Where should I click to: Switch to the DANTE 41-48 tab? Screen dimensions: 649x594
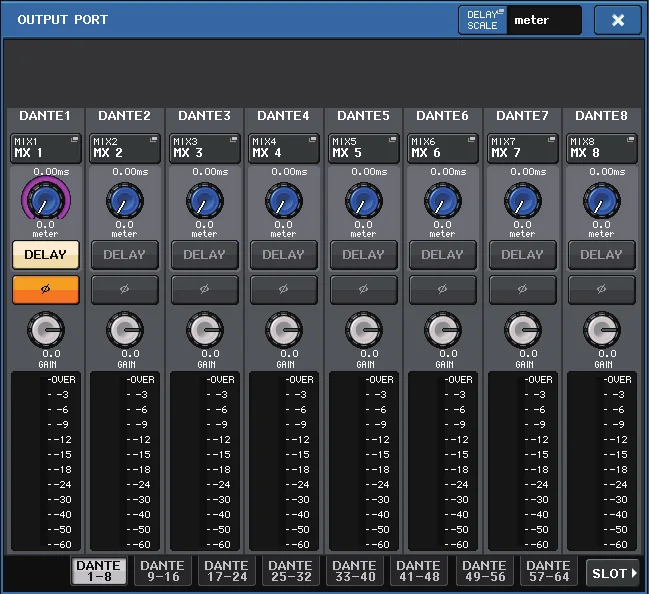[x=419, y=571]
